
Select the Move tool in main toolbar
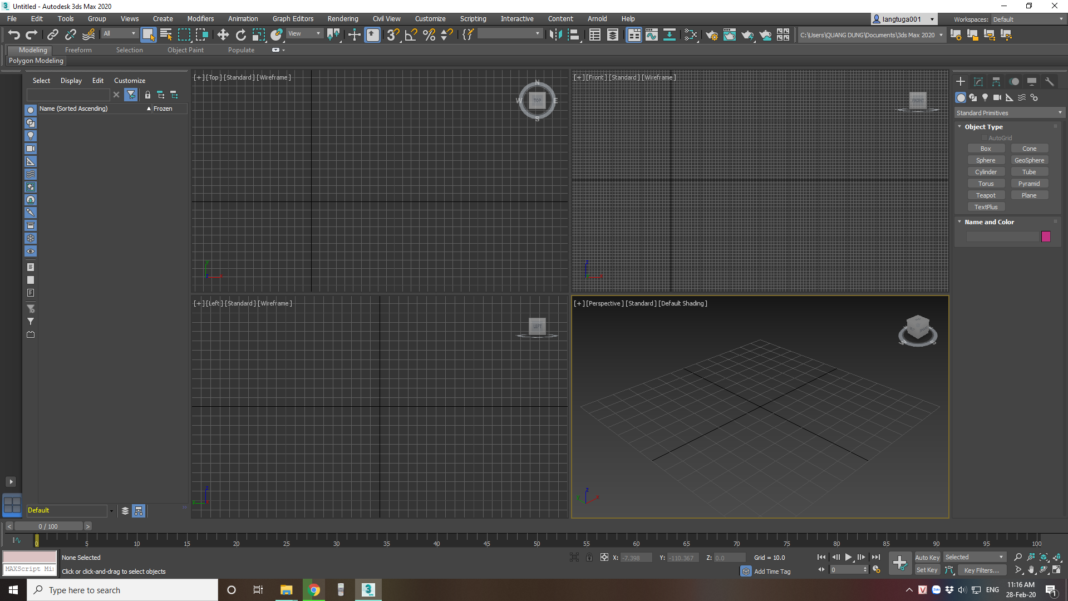point(222,35)
